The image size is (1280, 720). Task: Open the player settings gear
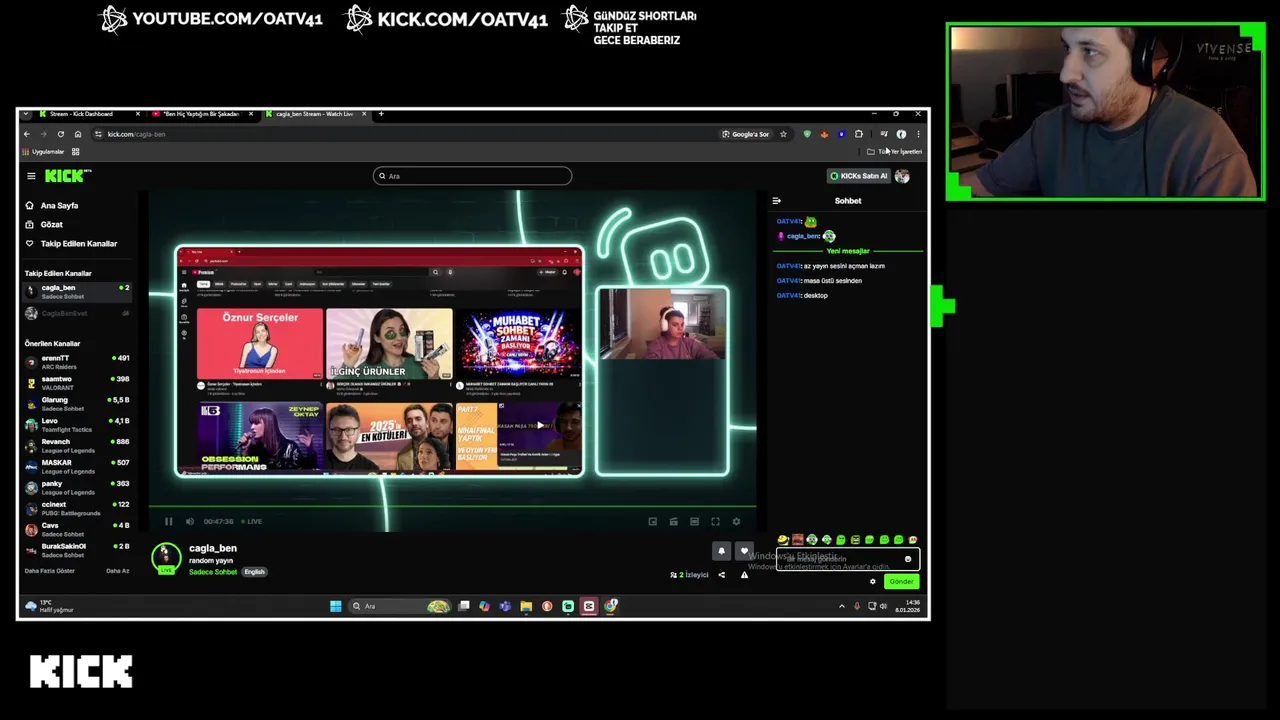(x=736, y=521)
